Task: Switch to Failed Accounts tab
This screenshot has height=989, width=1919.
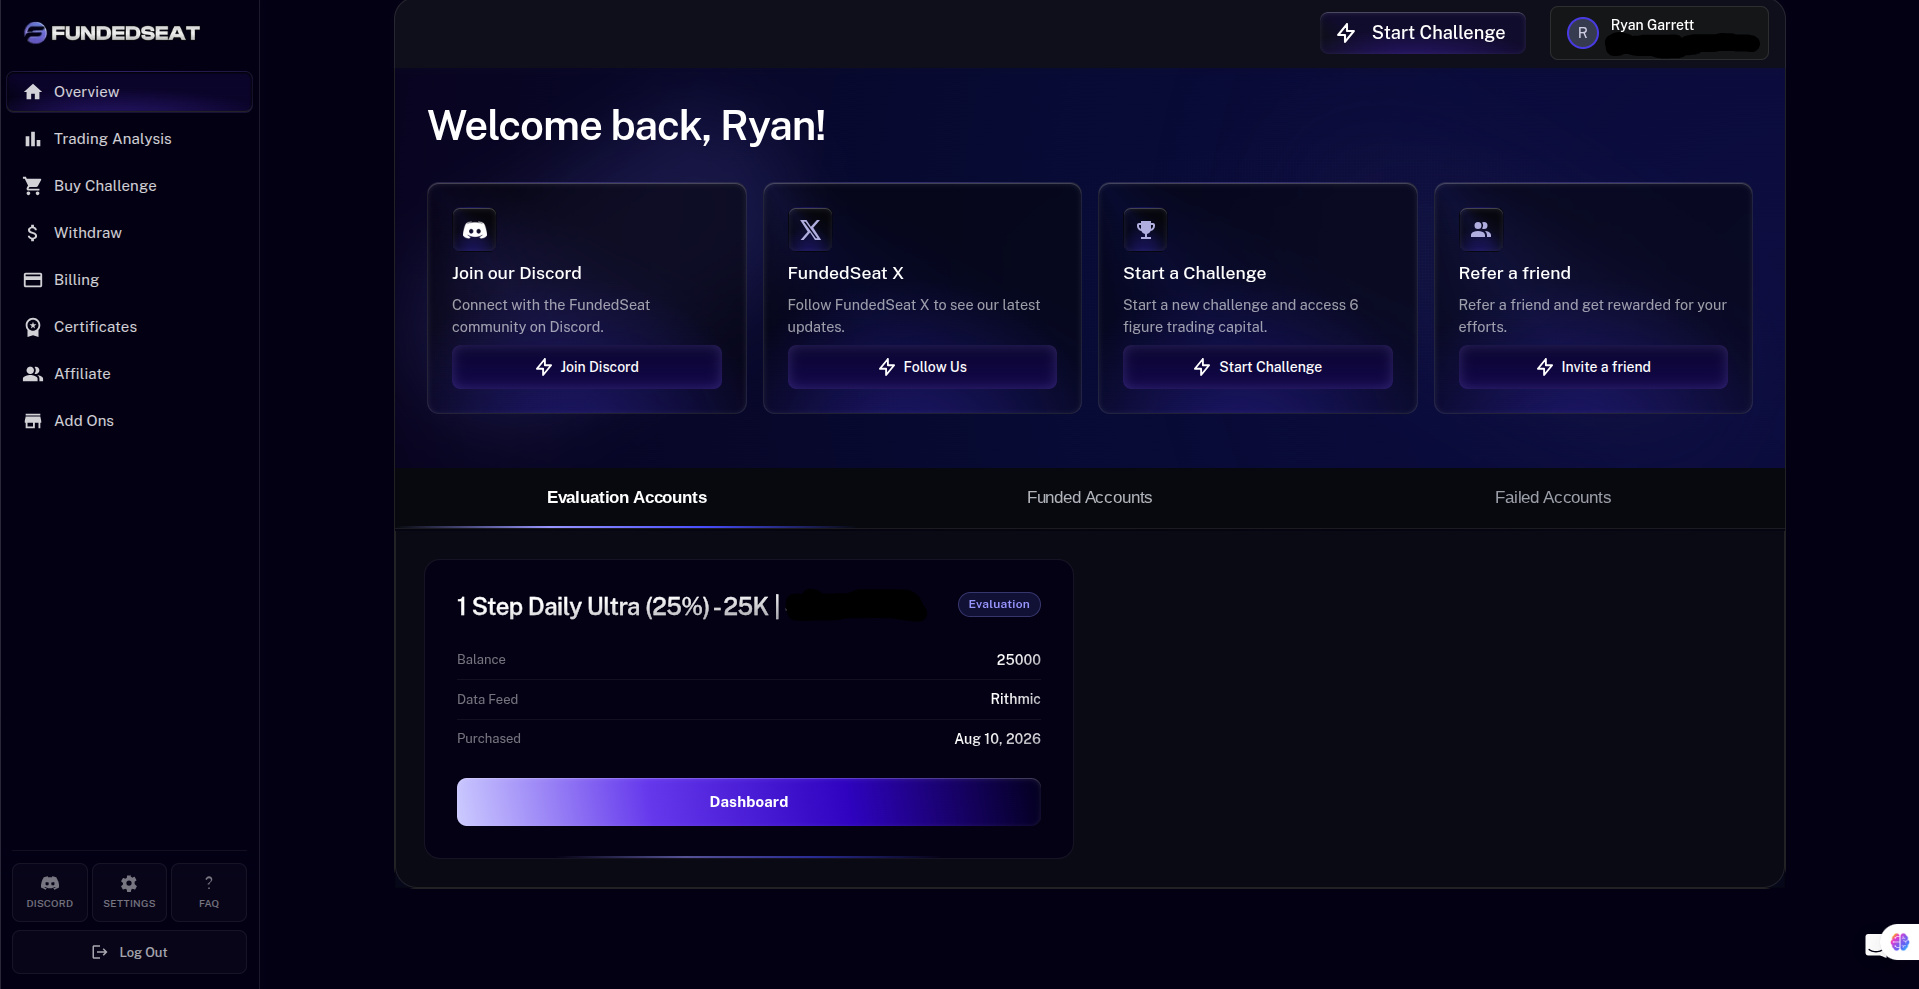Action: [x=1553, y=498]
